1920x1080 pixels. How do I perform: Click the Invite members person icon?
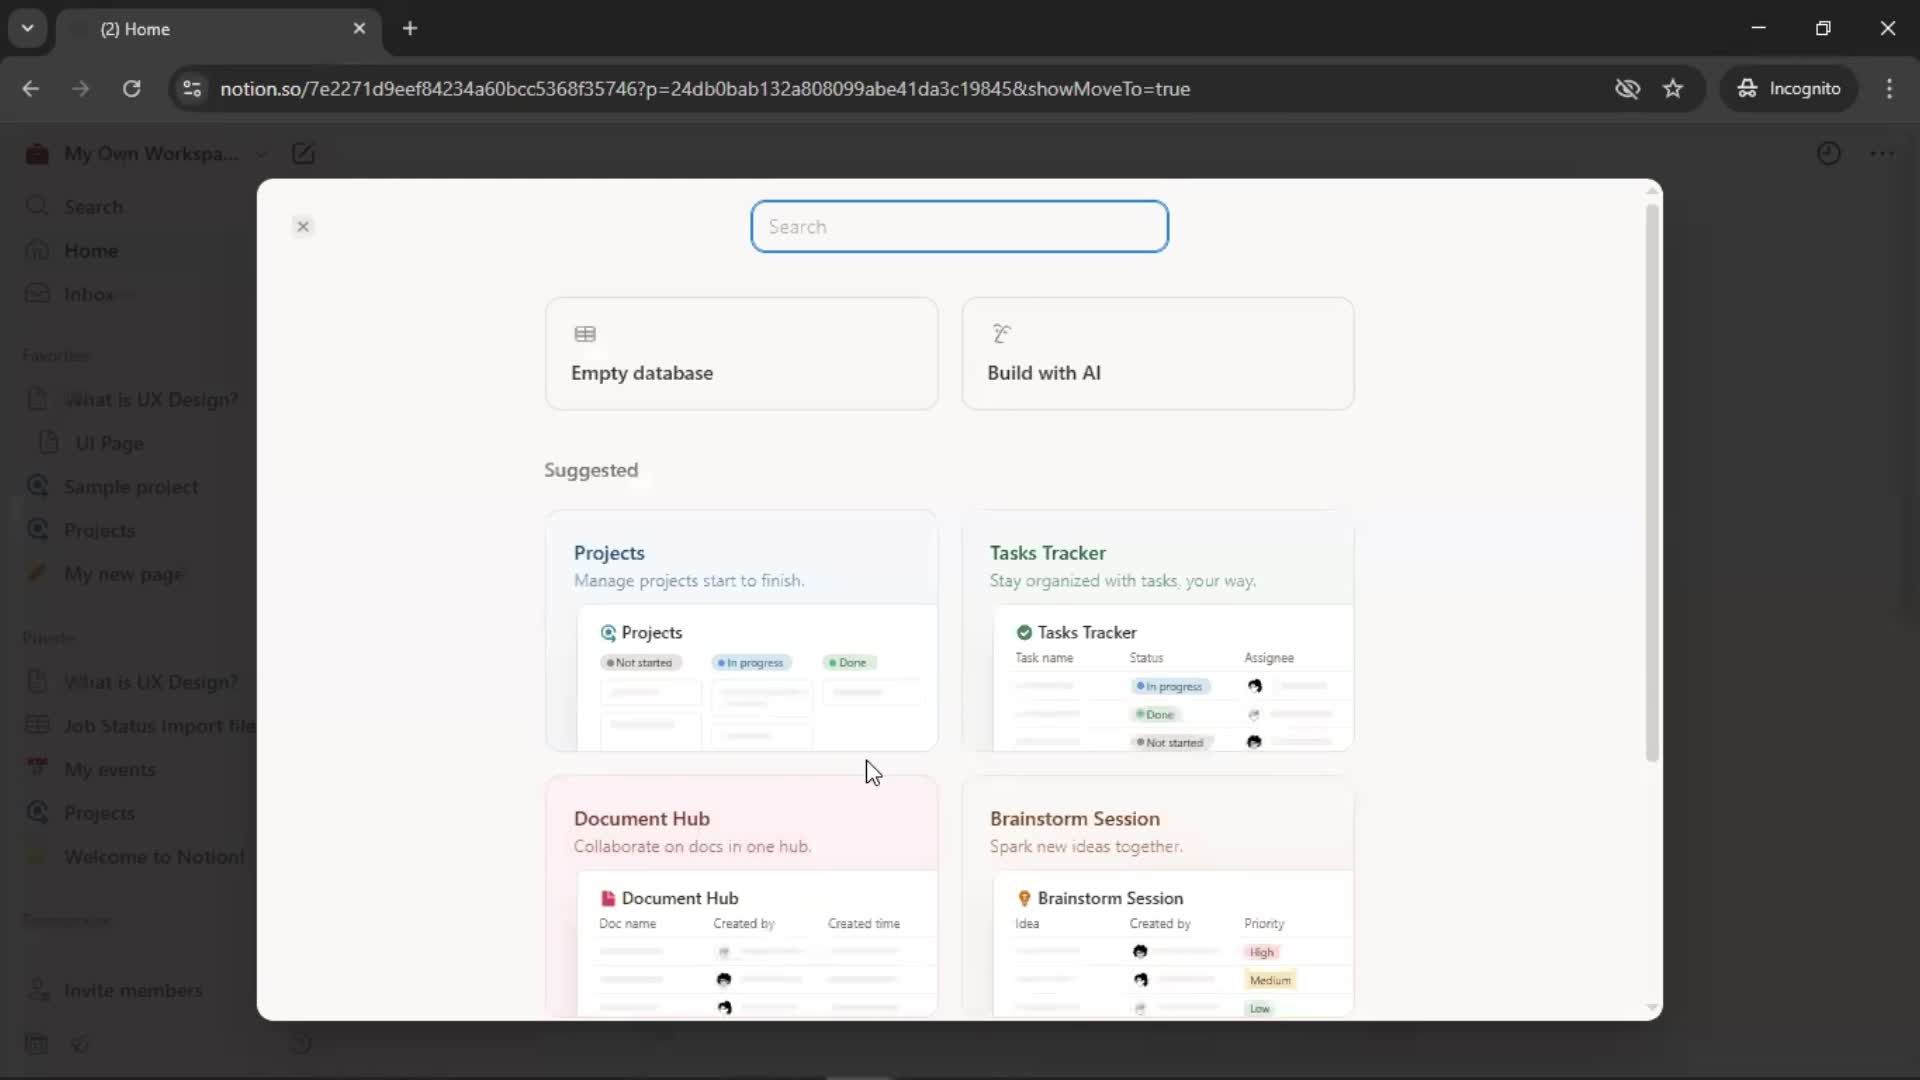point(37,989)
